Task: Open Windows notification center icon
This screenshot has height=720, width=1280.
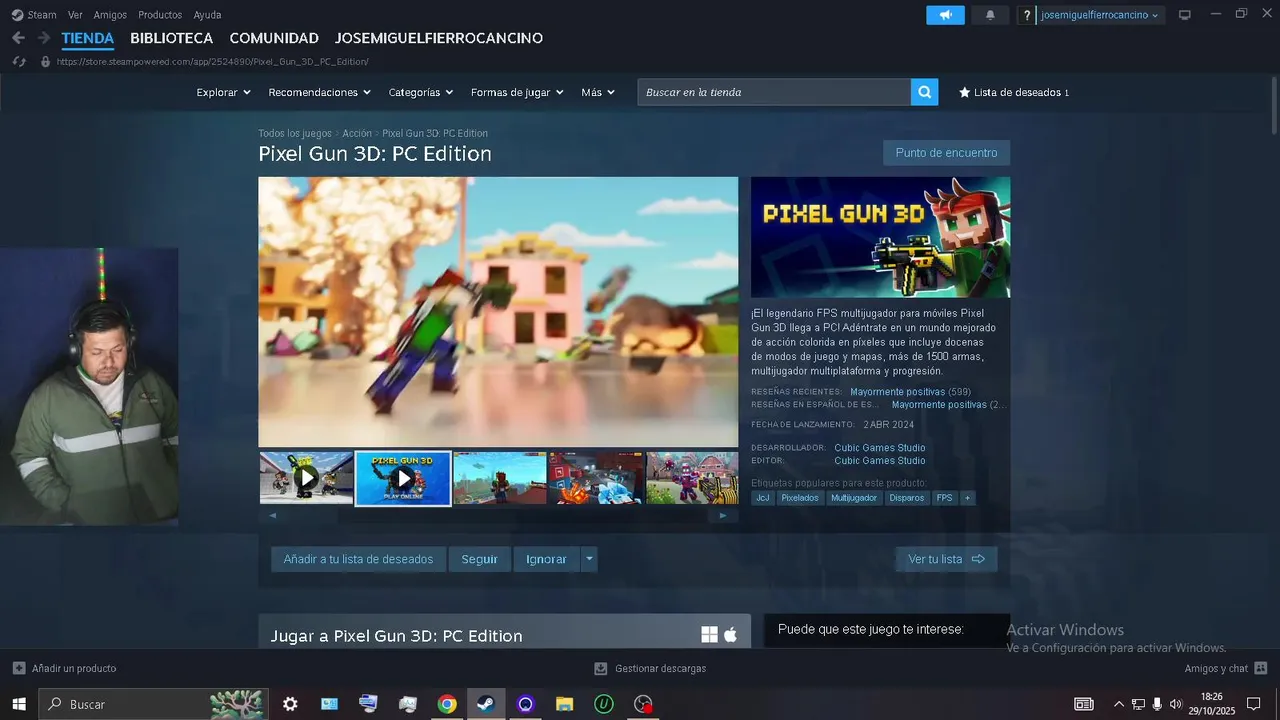Action: click(1254, 704)
